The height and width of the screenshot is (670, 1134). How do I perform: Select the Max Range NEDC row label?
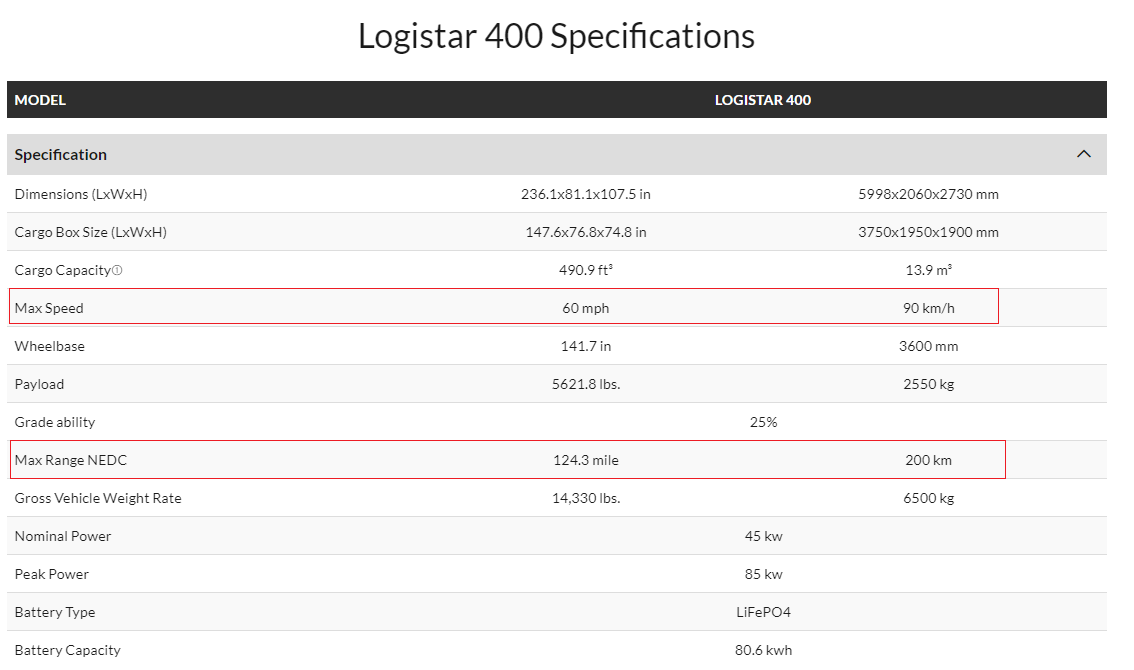coord(71,460)
